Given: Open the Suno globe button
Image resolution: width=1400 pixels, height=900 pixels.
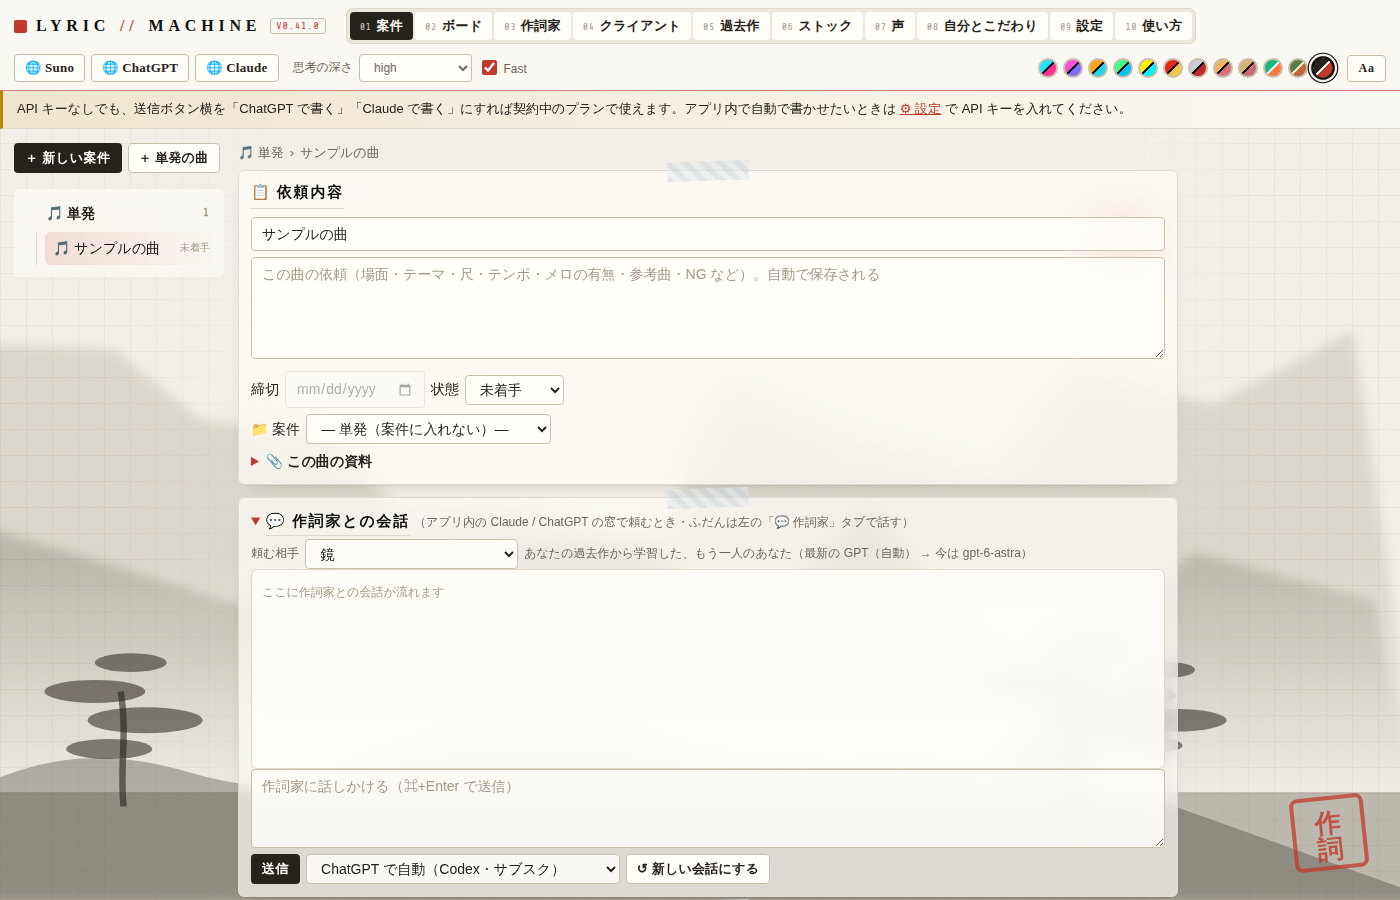Looking at the screenshot, I should click(49, 68).
